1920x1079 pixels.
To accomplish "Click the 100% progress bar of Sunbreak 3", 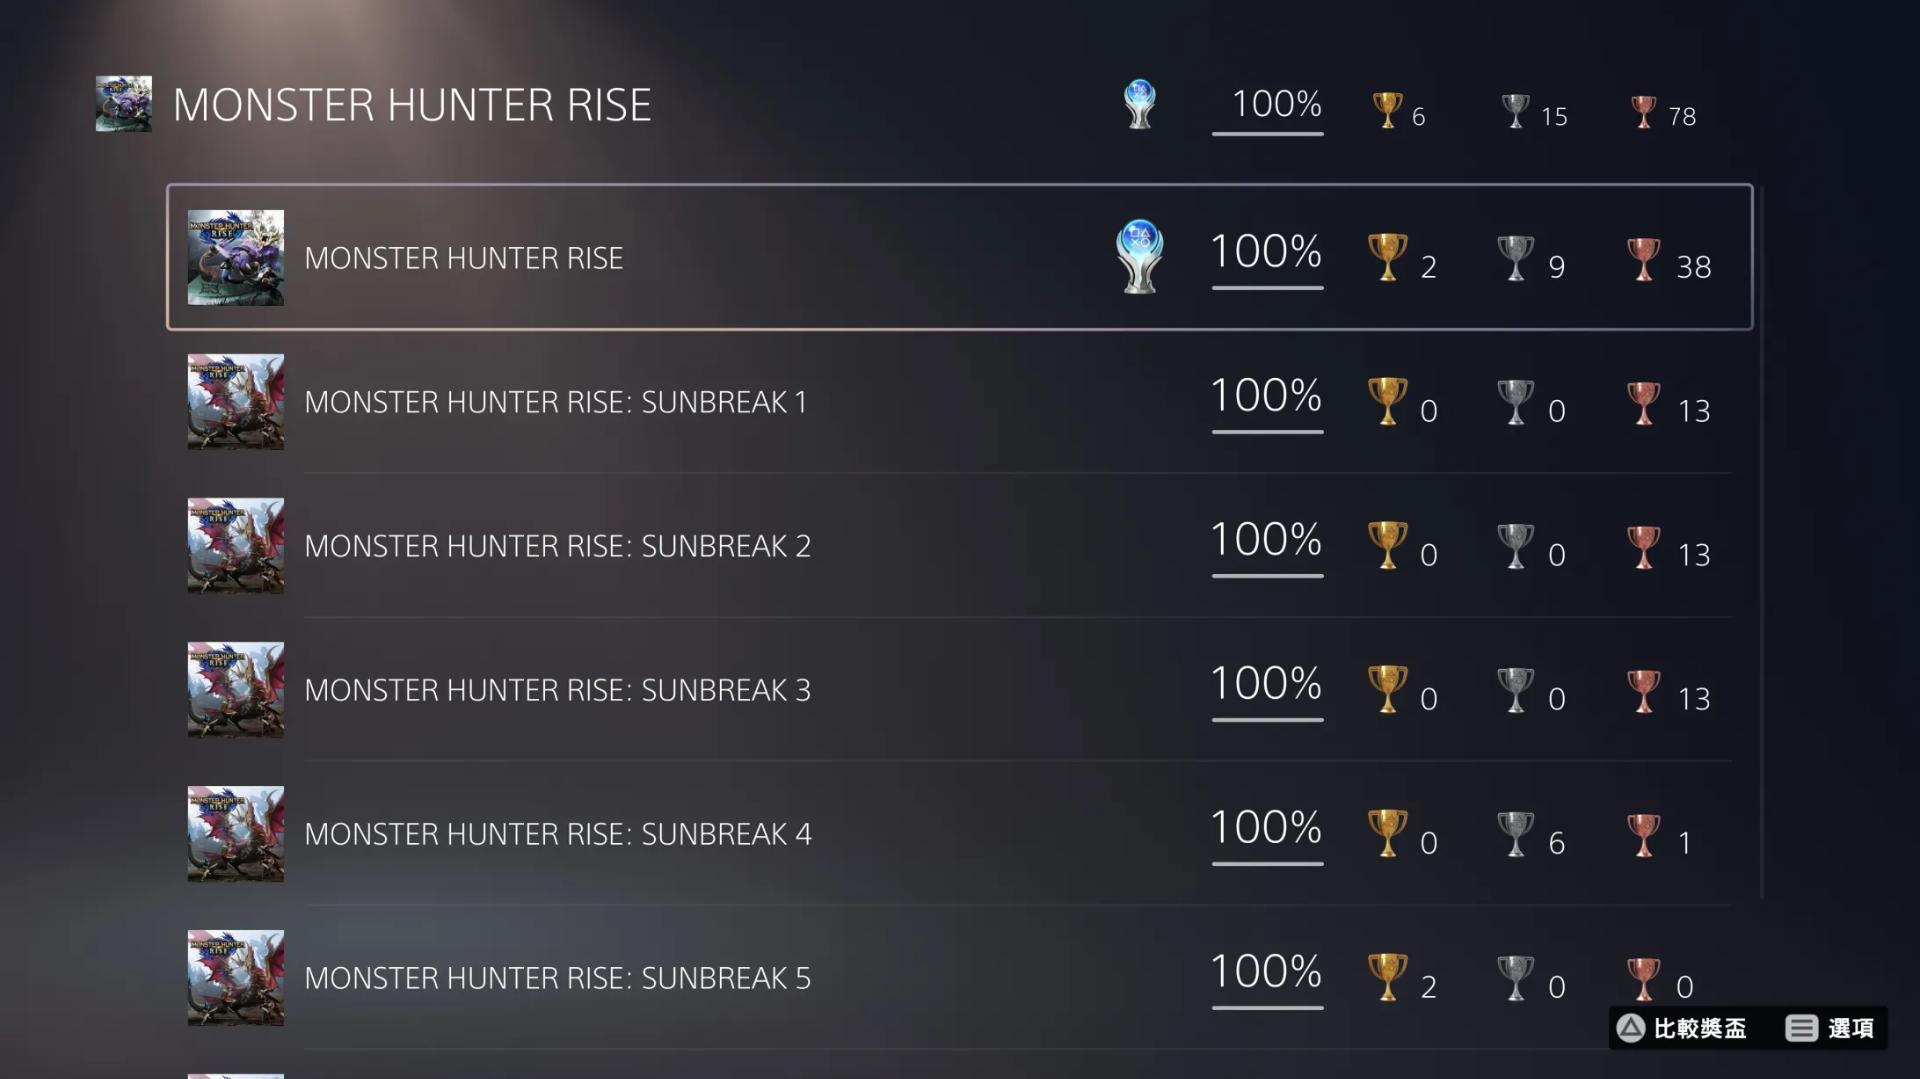I will coord(1267,719).
